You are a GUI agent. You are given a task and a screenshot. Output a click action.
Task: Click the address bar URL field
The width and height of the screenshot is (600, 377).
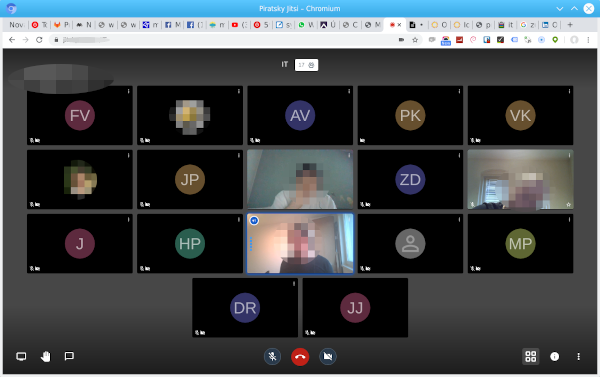click(226, 40)
